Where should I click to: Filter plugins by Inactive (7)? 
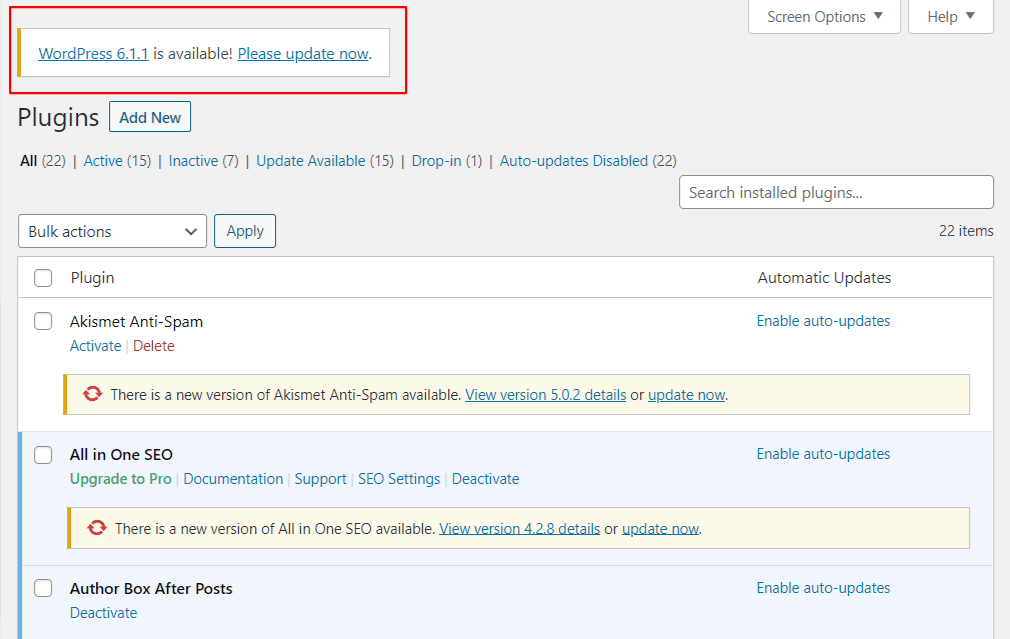(x=204, y=160)
